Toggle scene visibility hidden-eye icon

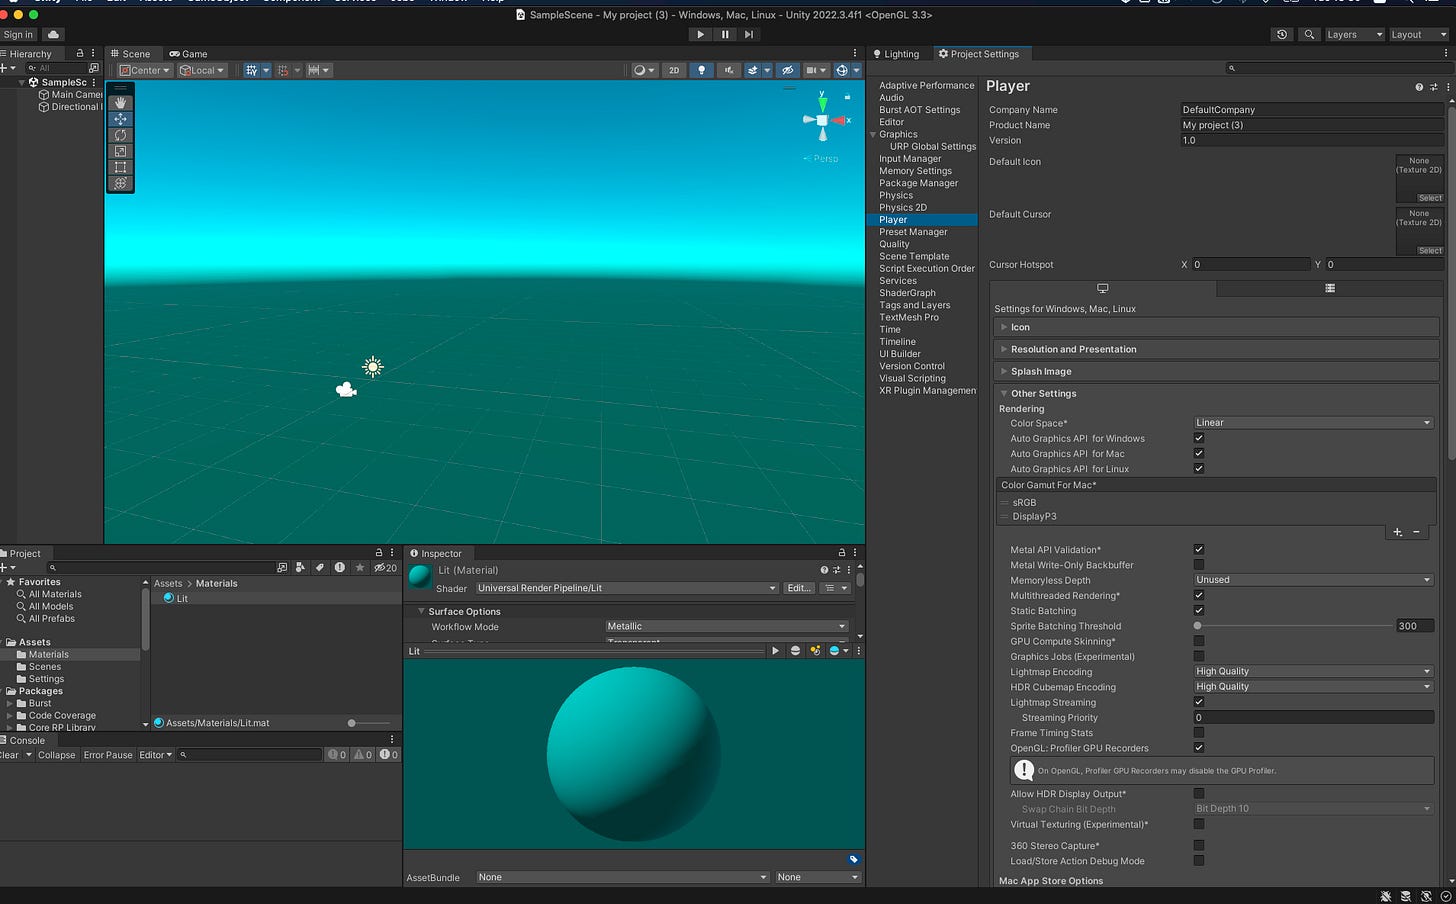tap(788, 70)
